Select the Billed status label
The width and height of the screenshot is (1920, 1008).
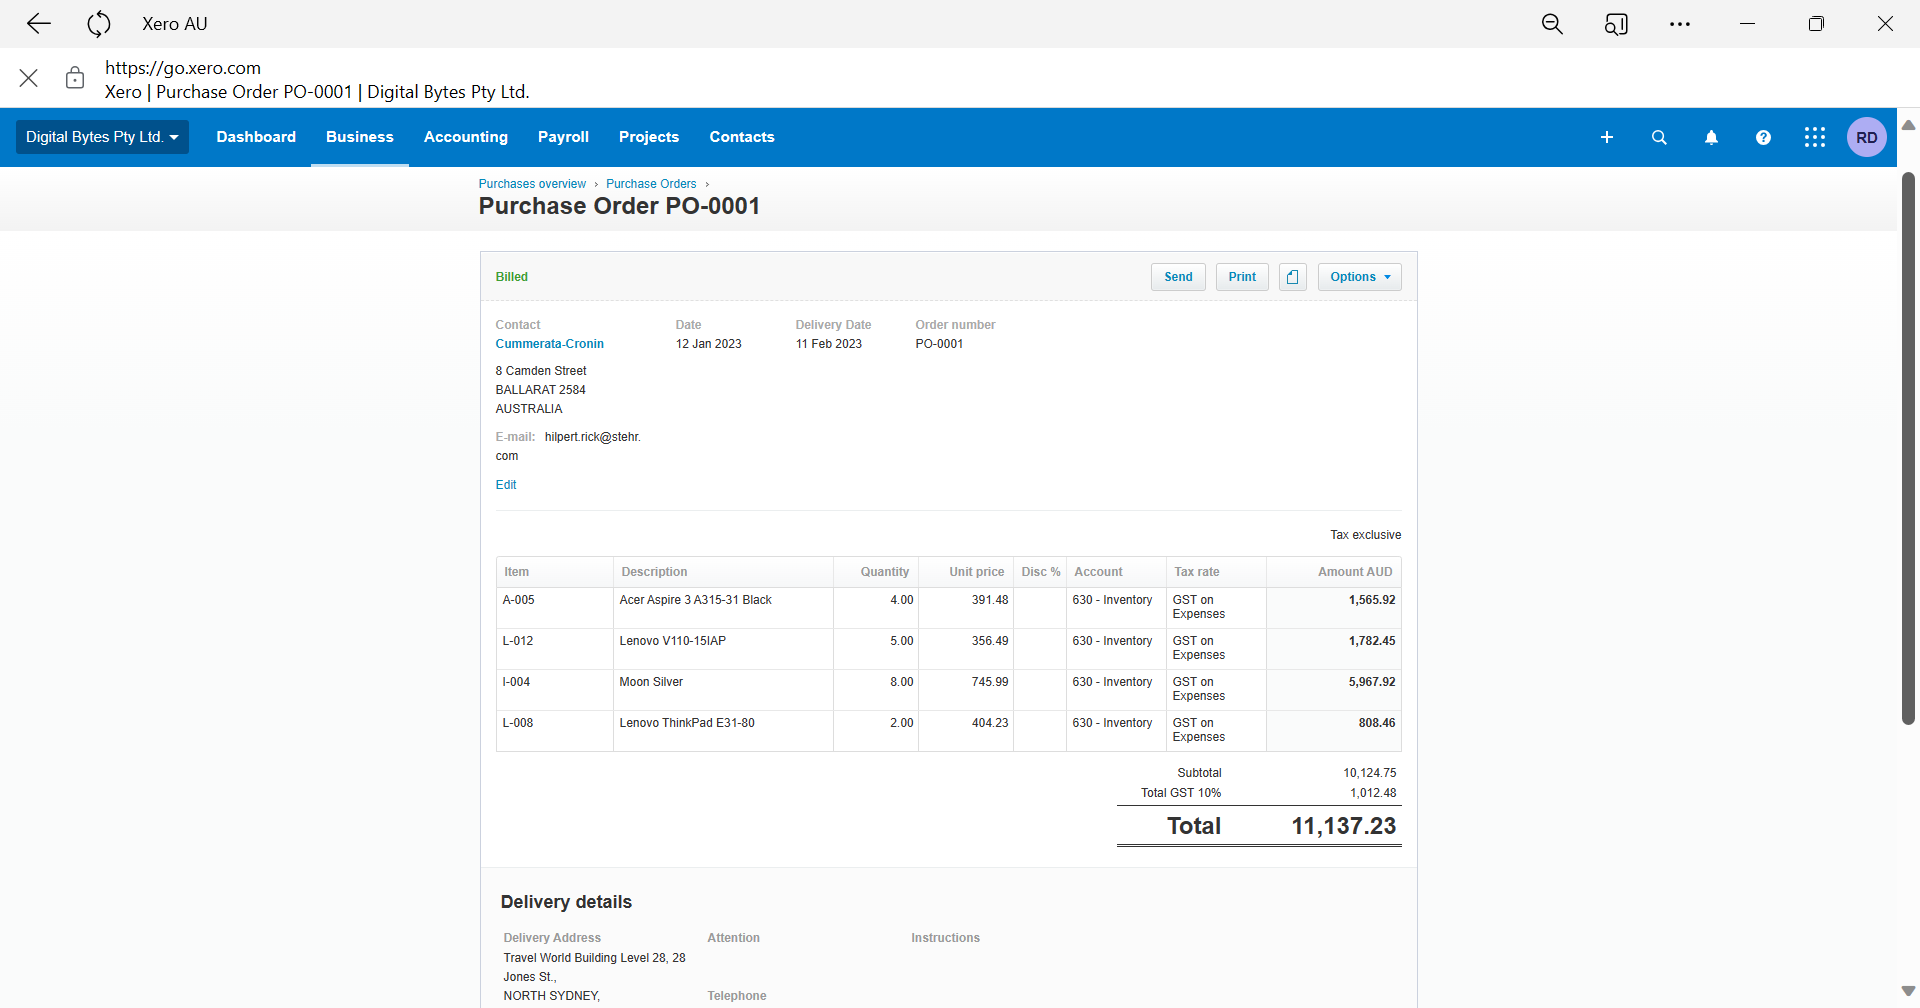coord(512,277)
